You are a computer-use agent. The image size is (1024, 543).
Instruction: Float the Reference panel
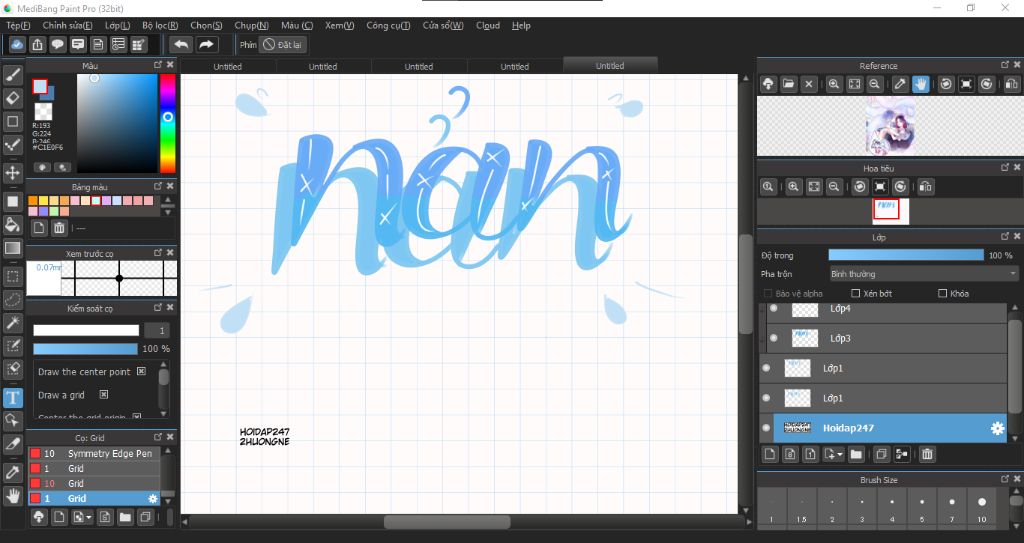click(1005, 65)
